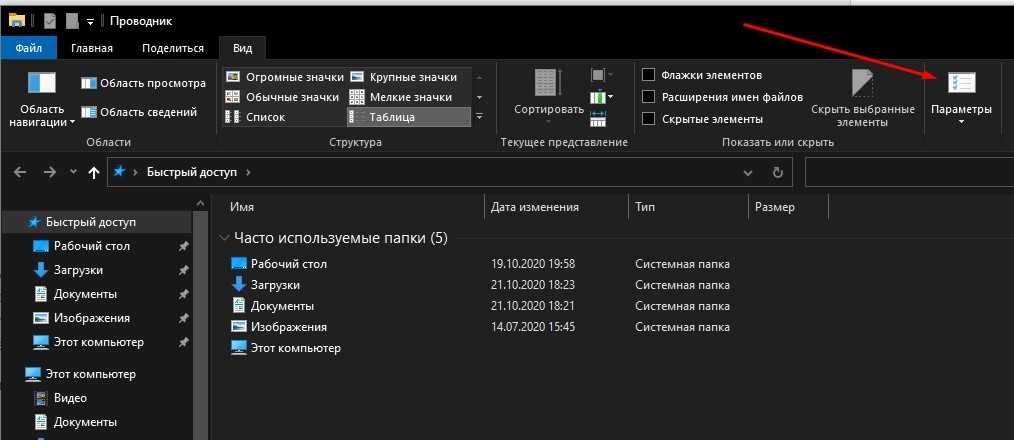This screenshot has width=1014, height=440.
Task: Switch to the Главная ribbon tab
Action: click(92, 48)
